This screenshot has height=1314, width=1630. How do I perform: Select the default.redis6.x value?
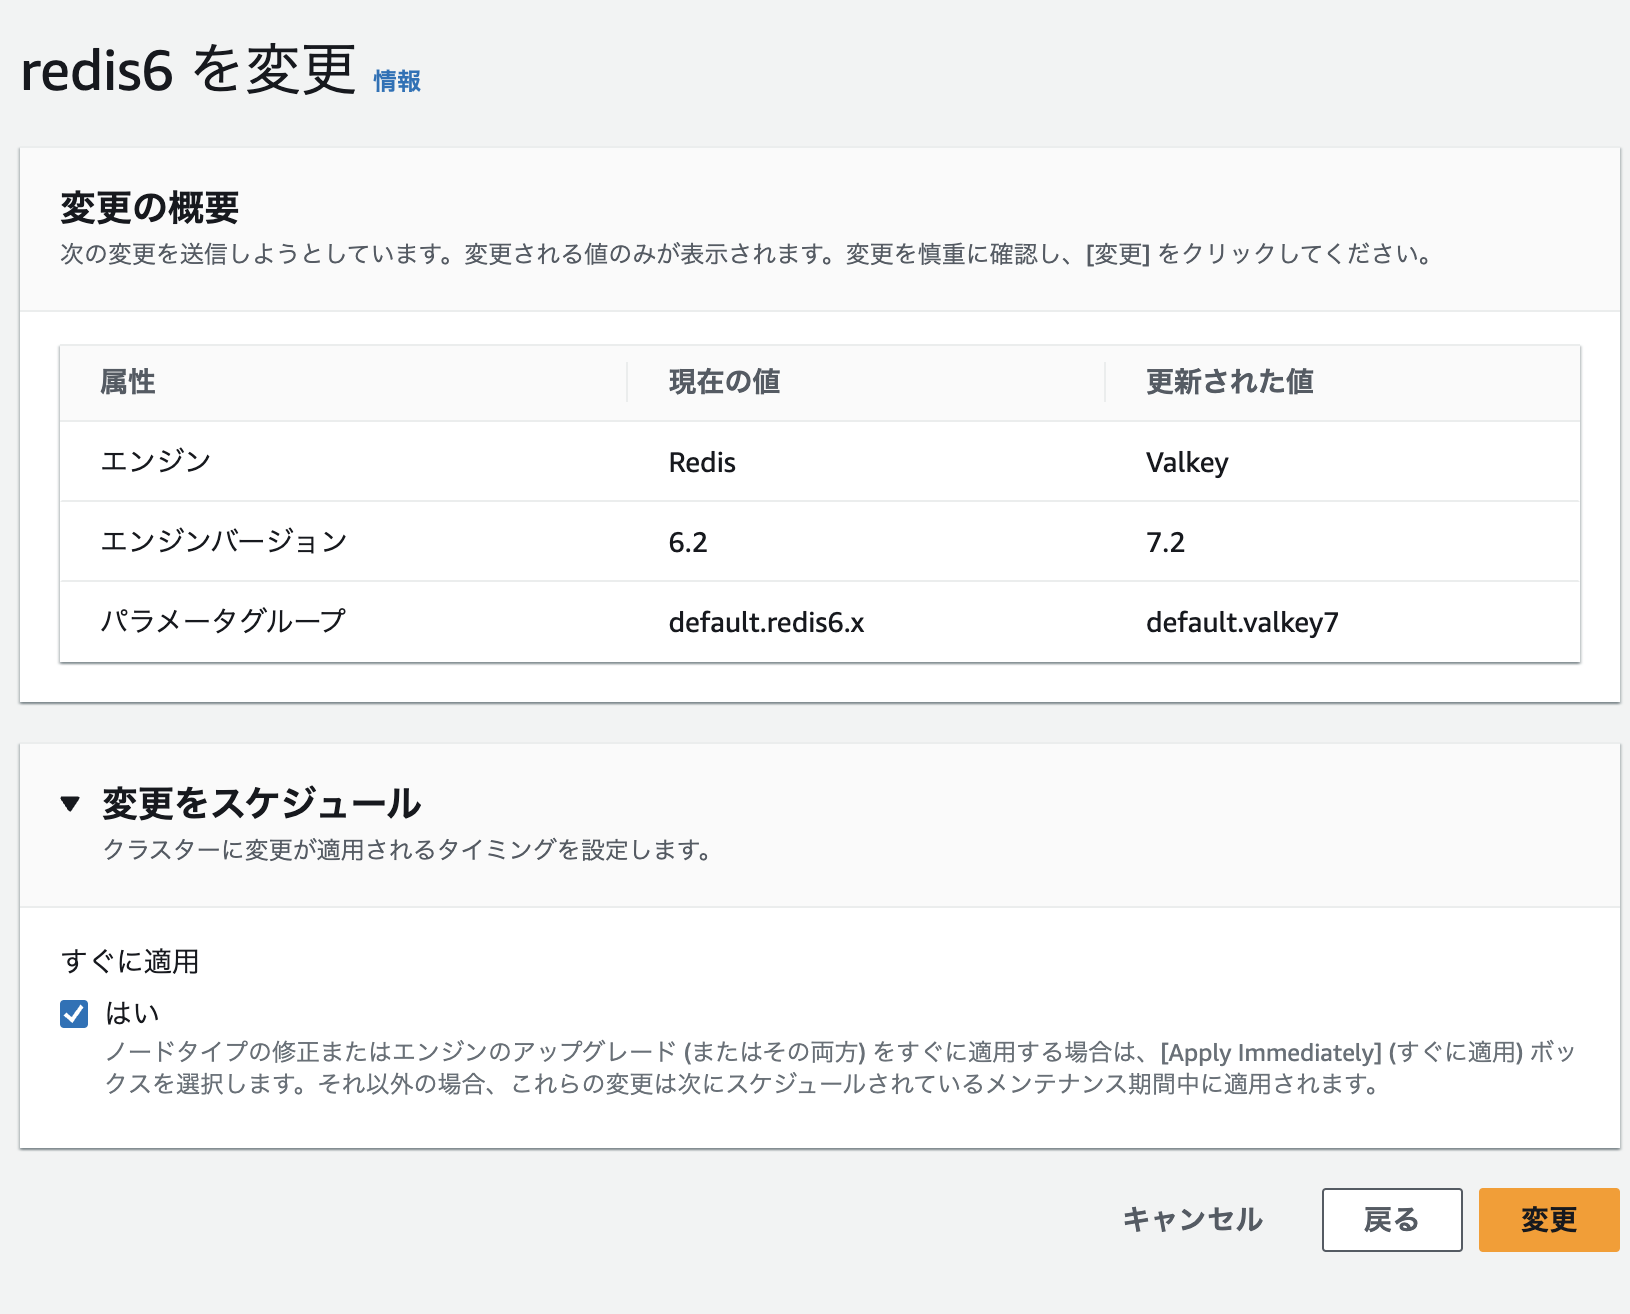[x=766, y=623]
